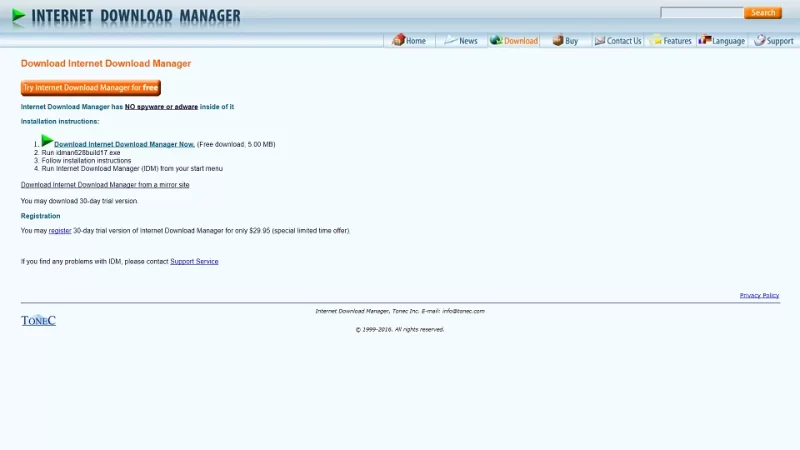Click the green arrow logo in header

tap(18, 17)
